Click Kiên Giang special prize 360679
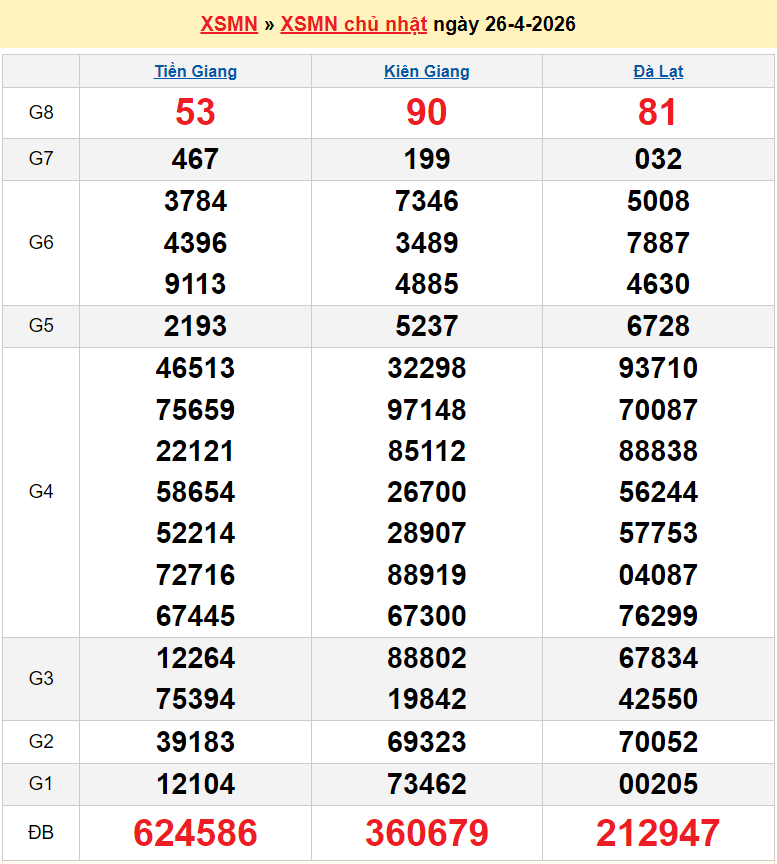Viewport: 777px width, 864px height. click(x=427, y=833)
